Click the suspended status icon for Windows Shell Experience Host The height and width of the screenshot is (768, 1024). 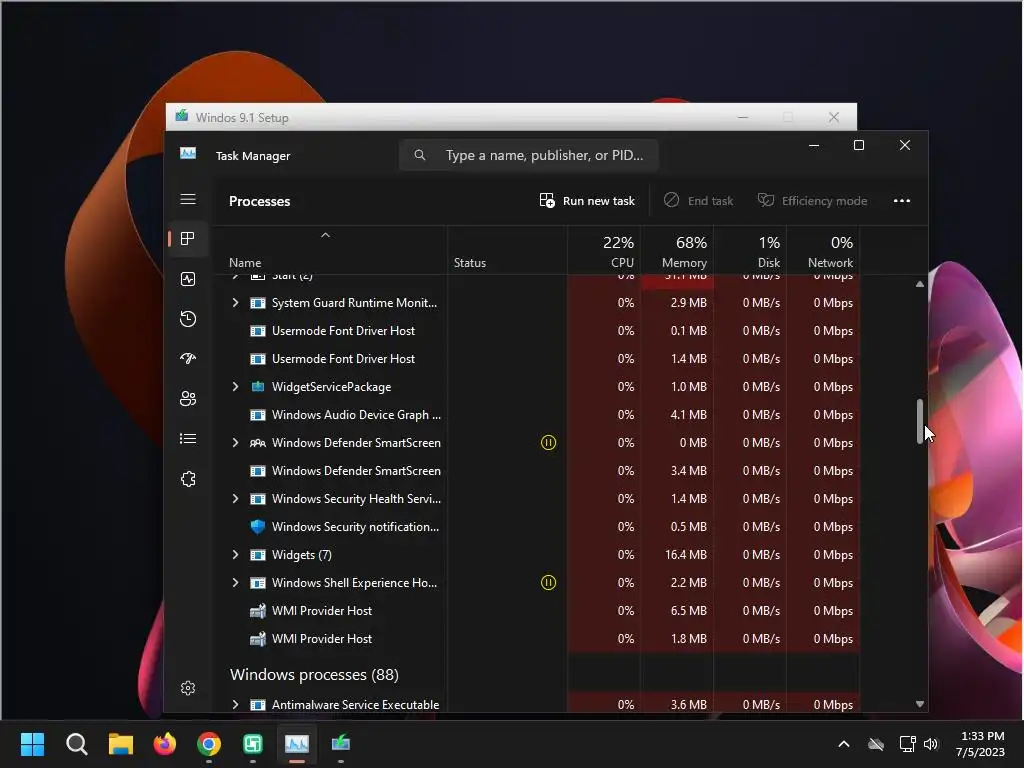tap(549, 583)
